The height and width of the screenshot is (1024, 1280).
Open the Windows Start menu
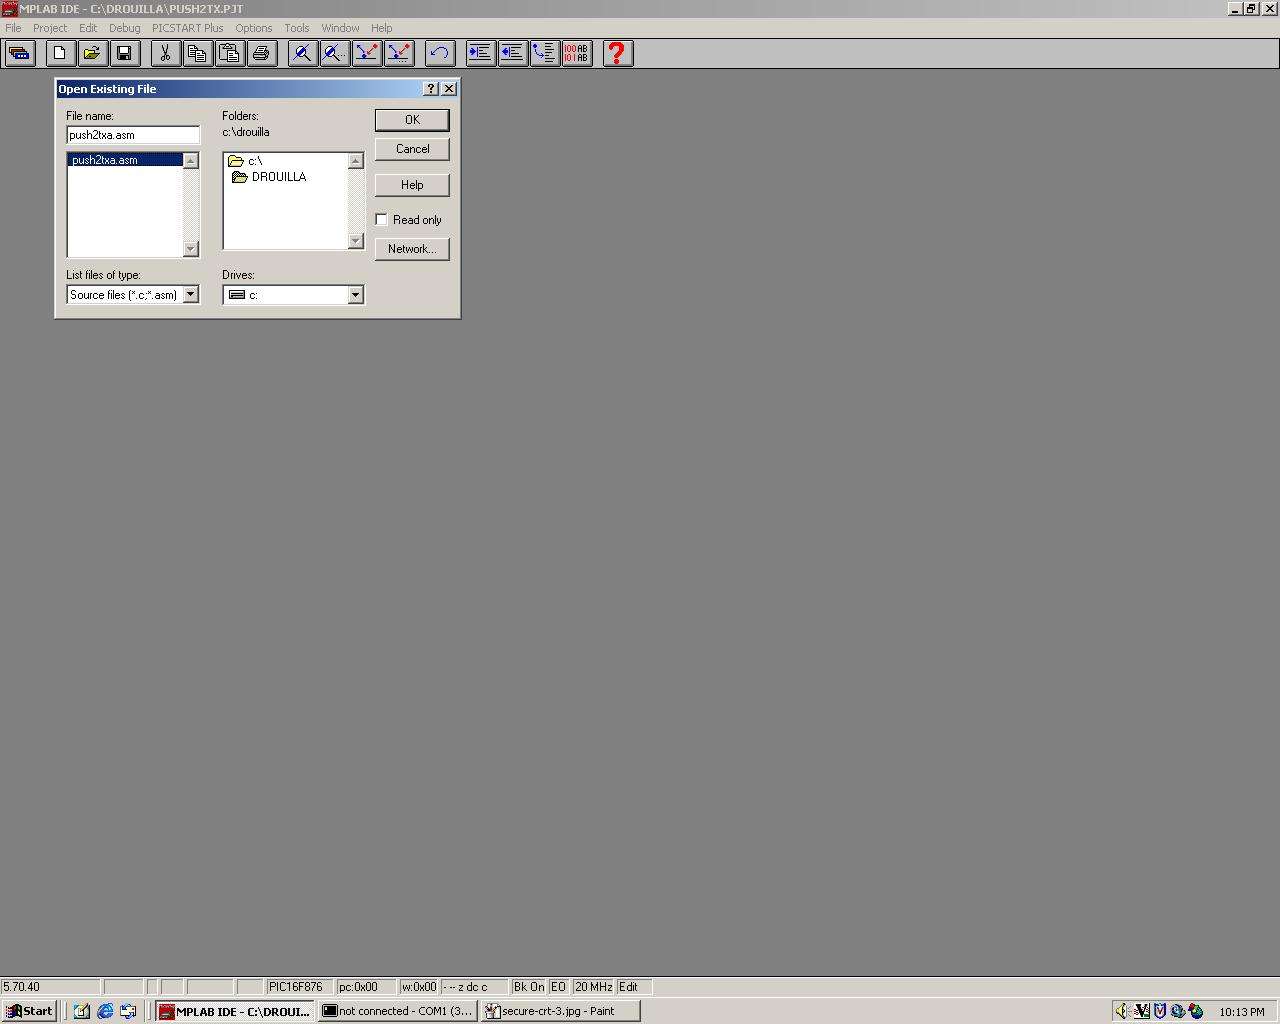[x=29, y=1011]
